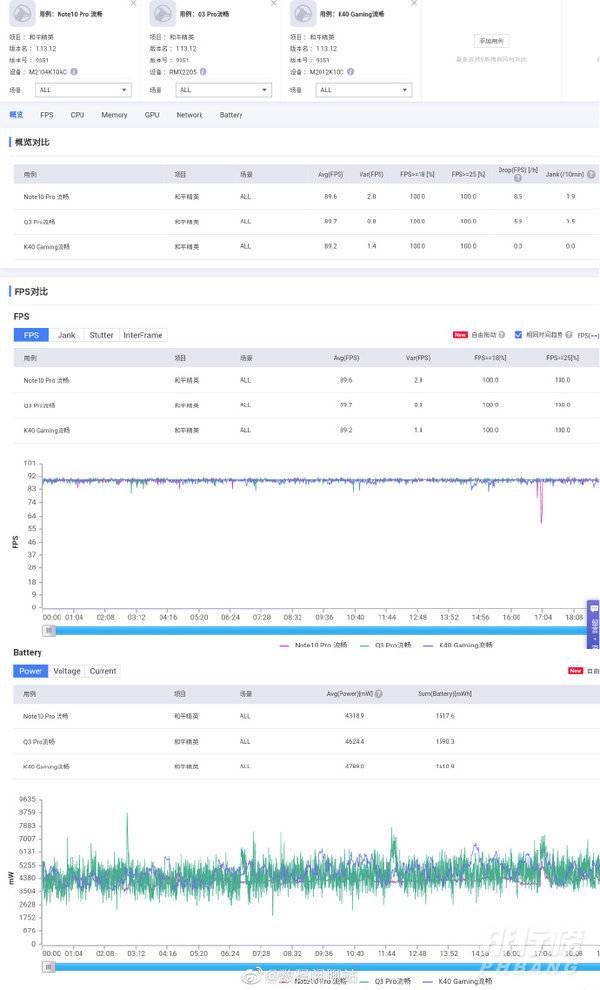Click K40 Gaming row in FPS table

[x=306, y=430]
